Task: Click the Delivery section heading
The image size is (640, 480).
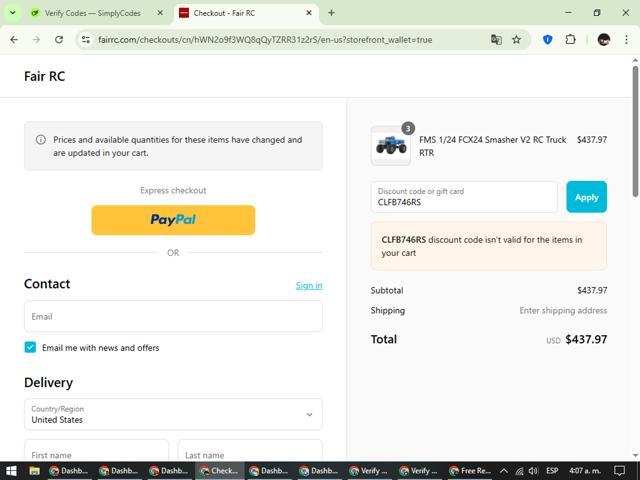Action: tap(49, 382)
